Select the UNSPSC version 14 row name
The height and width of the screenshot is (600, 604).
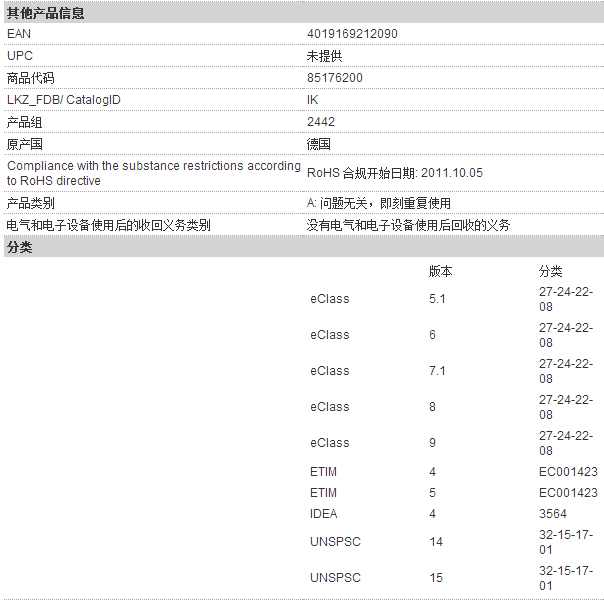[x=336, y=542]
